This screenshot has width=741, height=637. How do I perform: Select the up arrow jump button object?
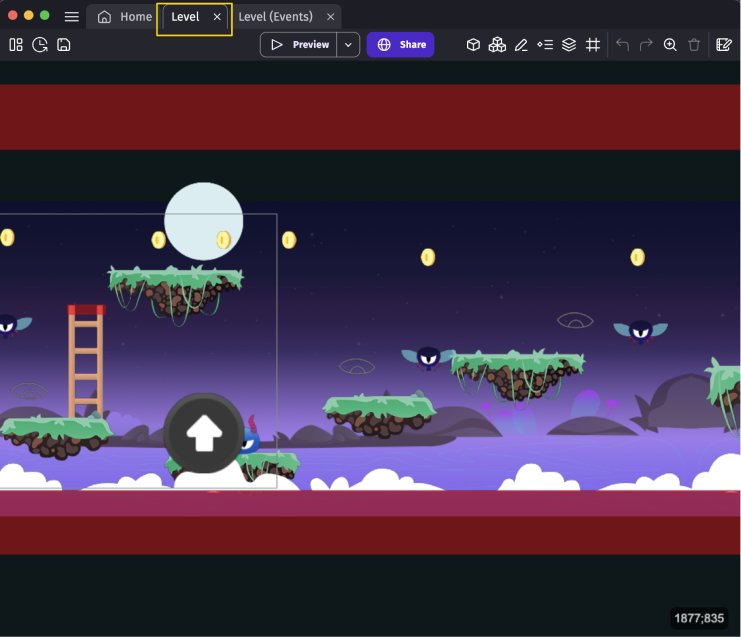204,433
